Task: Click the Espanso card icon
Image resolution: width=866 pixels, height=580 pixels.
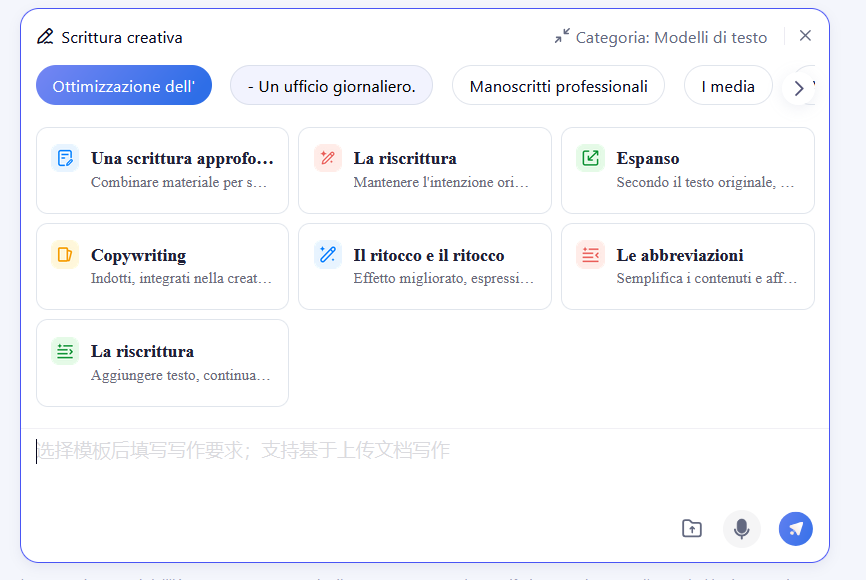Action: click(x=590, y=158)
